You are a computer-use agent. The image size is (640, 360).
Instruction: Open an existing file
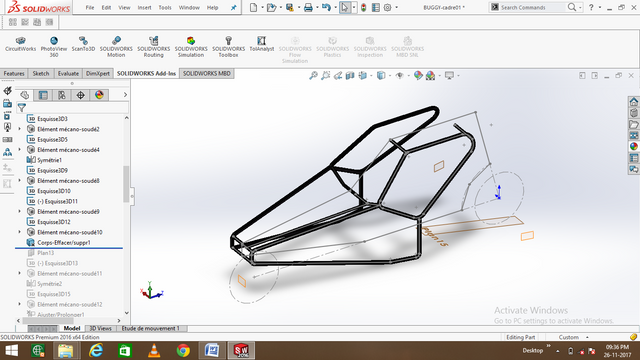271,7
